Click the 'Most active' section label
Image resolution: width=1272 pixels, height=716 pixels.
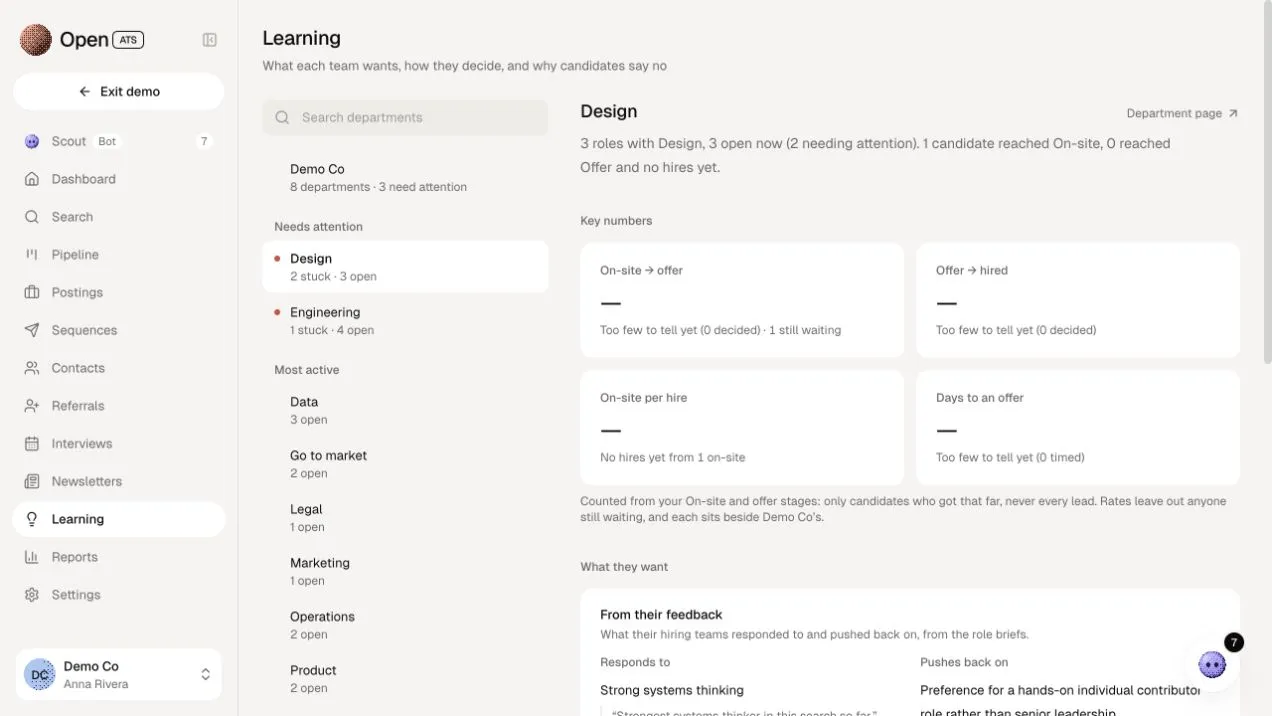[307, 370]
